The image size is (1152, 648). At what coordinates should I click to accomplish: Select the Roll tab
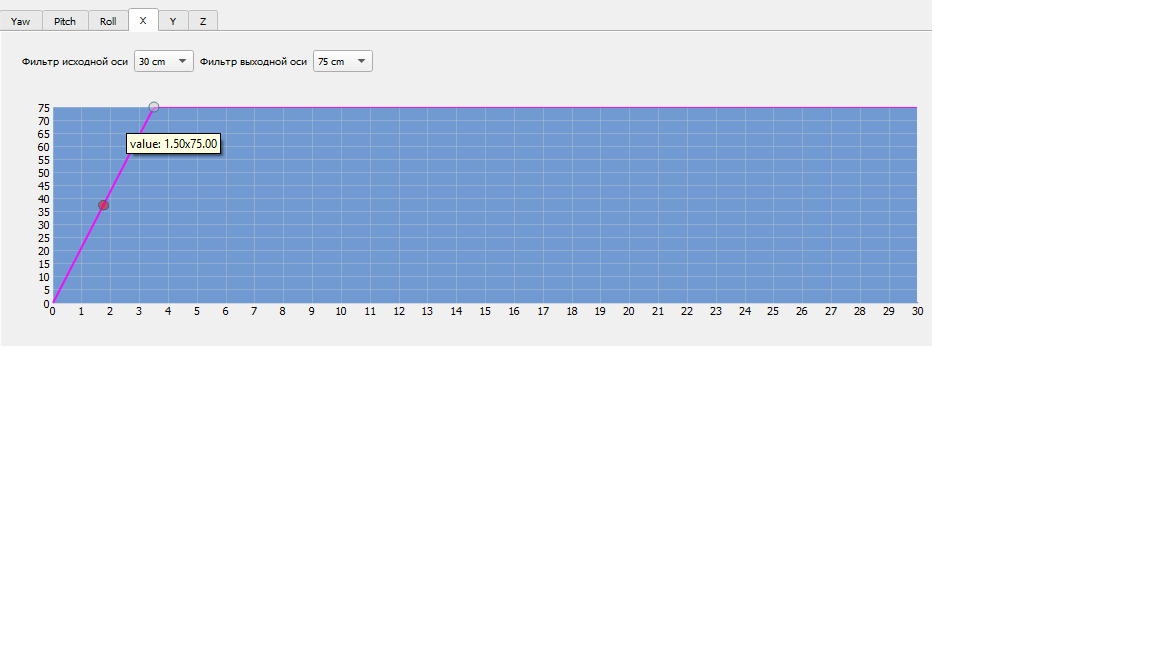[108, 21]
